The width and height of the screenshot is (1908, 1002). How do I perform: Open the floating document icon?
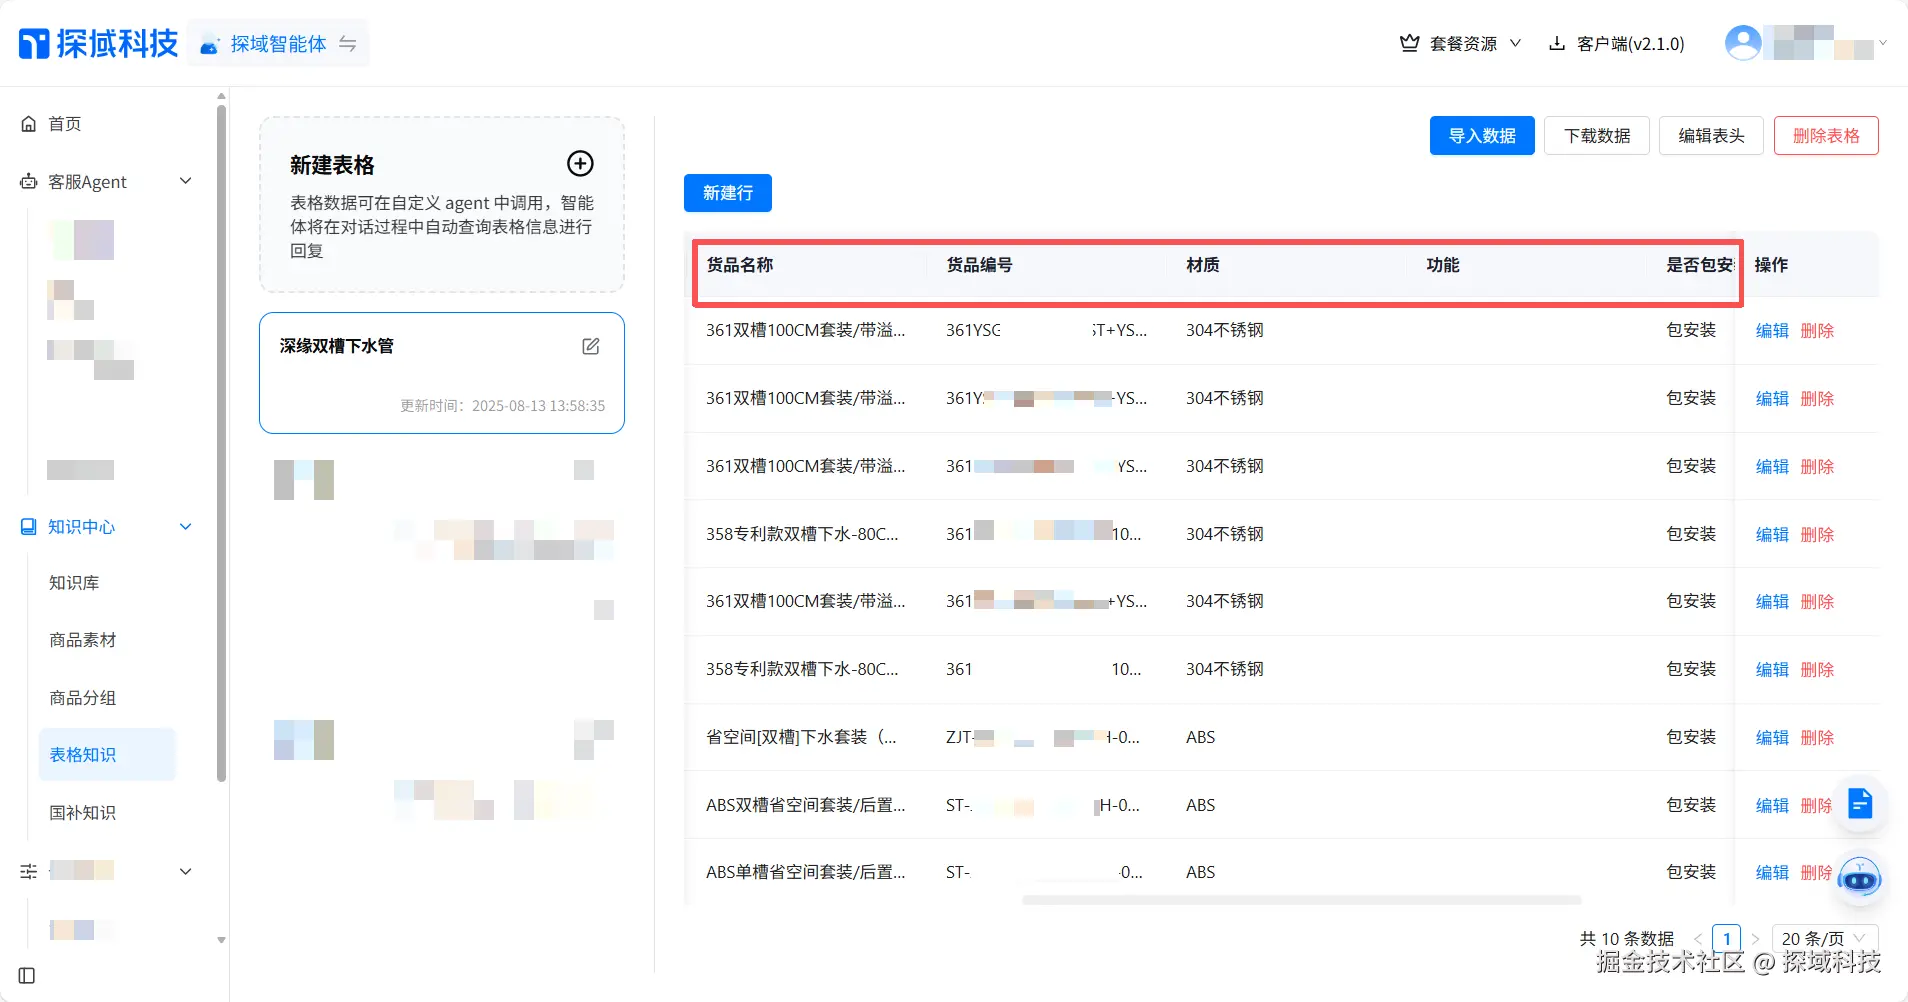1859,803
